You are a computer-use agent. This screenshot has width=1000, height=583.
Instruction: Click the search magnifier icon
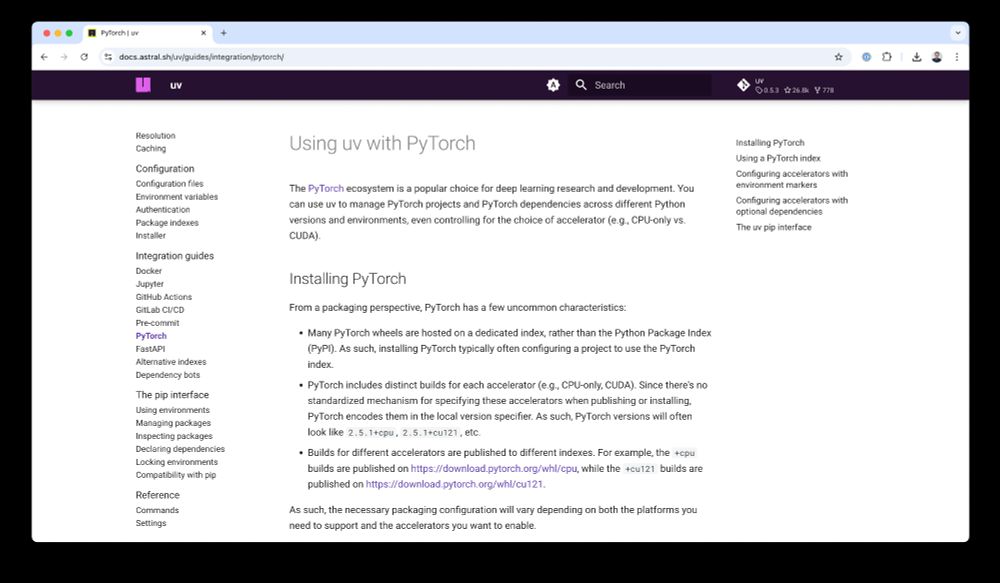point(580,85)
